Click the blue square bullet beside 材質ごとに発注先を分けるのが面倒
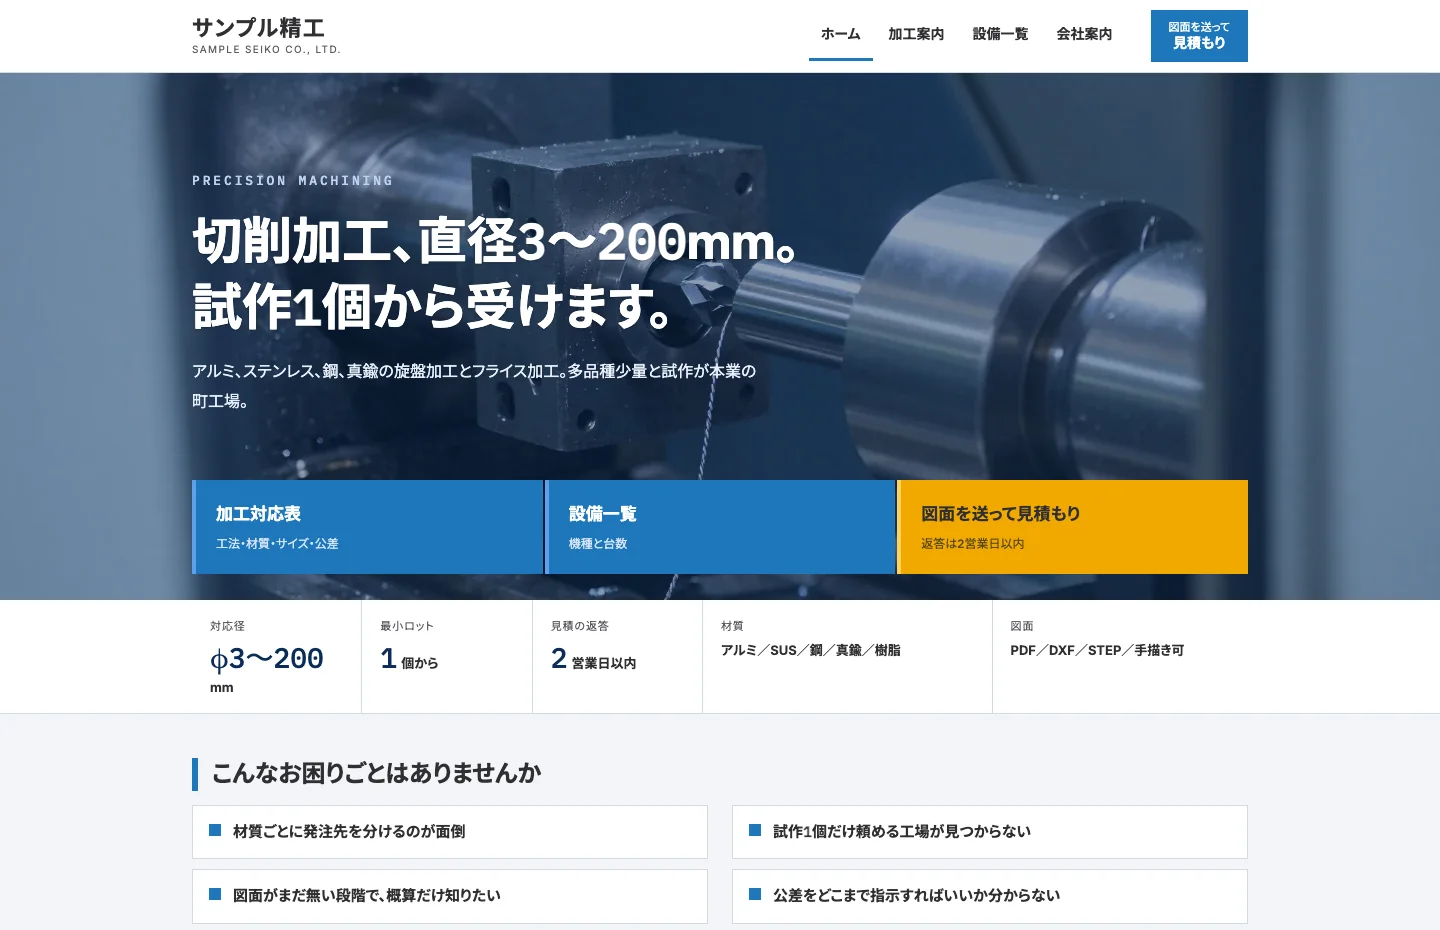The image size is (1440, 930). click(215, 830)
